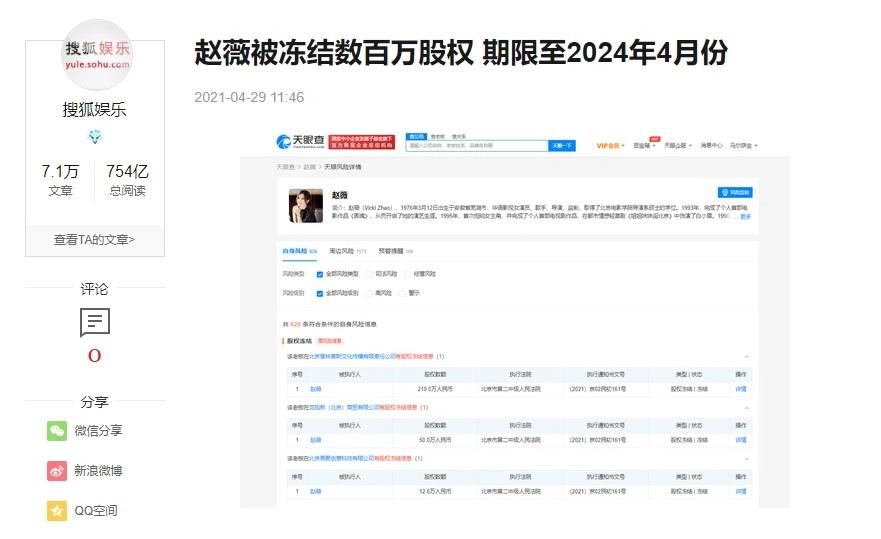Open 查看TA的文章 link

(x=94, y=239)
